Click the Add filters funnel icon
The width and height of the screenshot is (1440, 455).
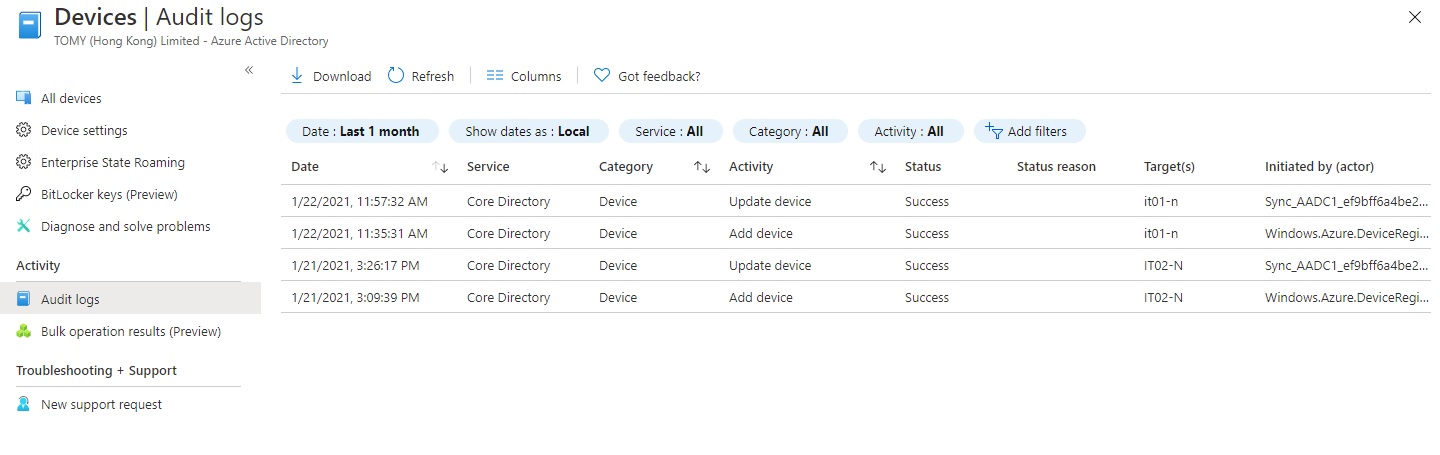(x=994, y=130)
